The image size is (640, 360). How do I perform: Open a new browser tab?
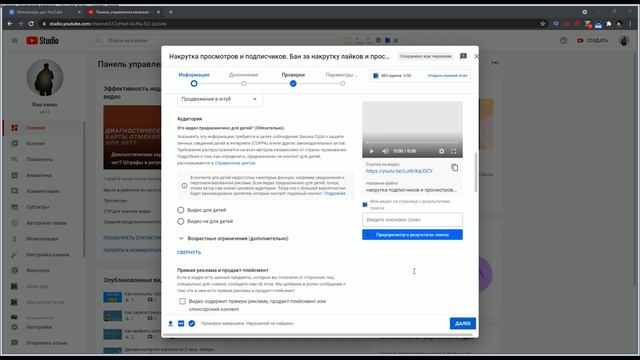171,12
